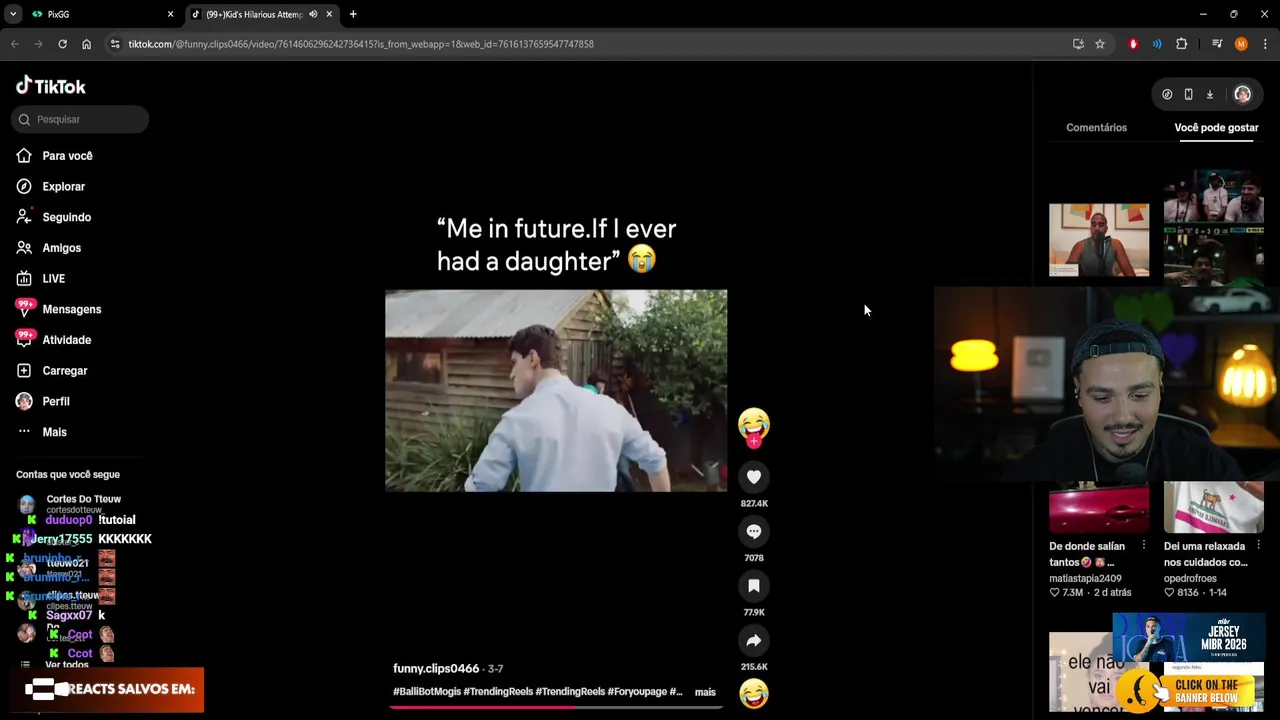The height and width of the screenshot is (720, 1280).
Task: Switch to the Comentários tab
Action: (1096, 128)
